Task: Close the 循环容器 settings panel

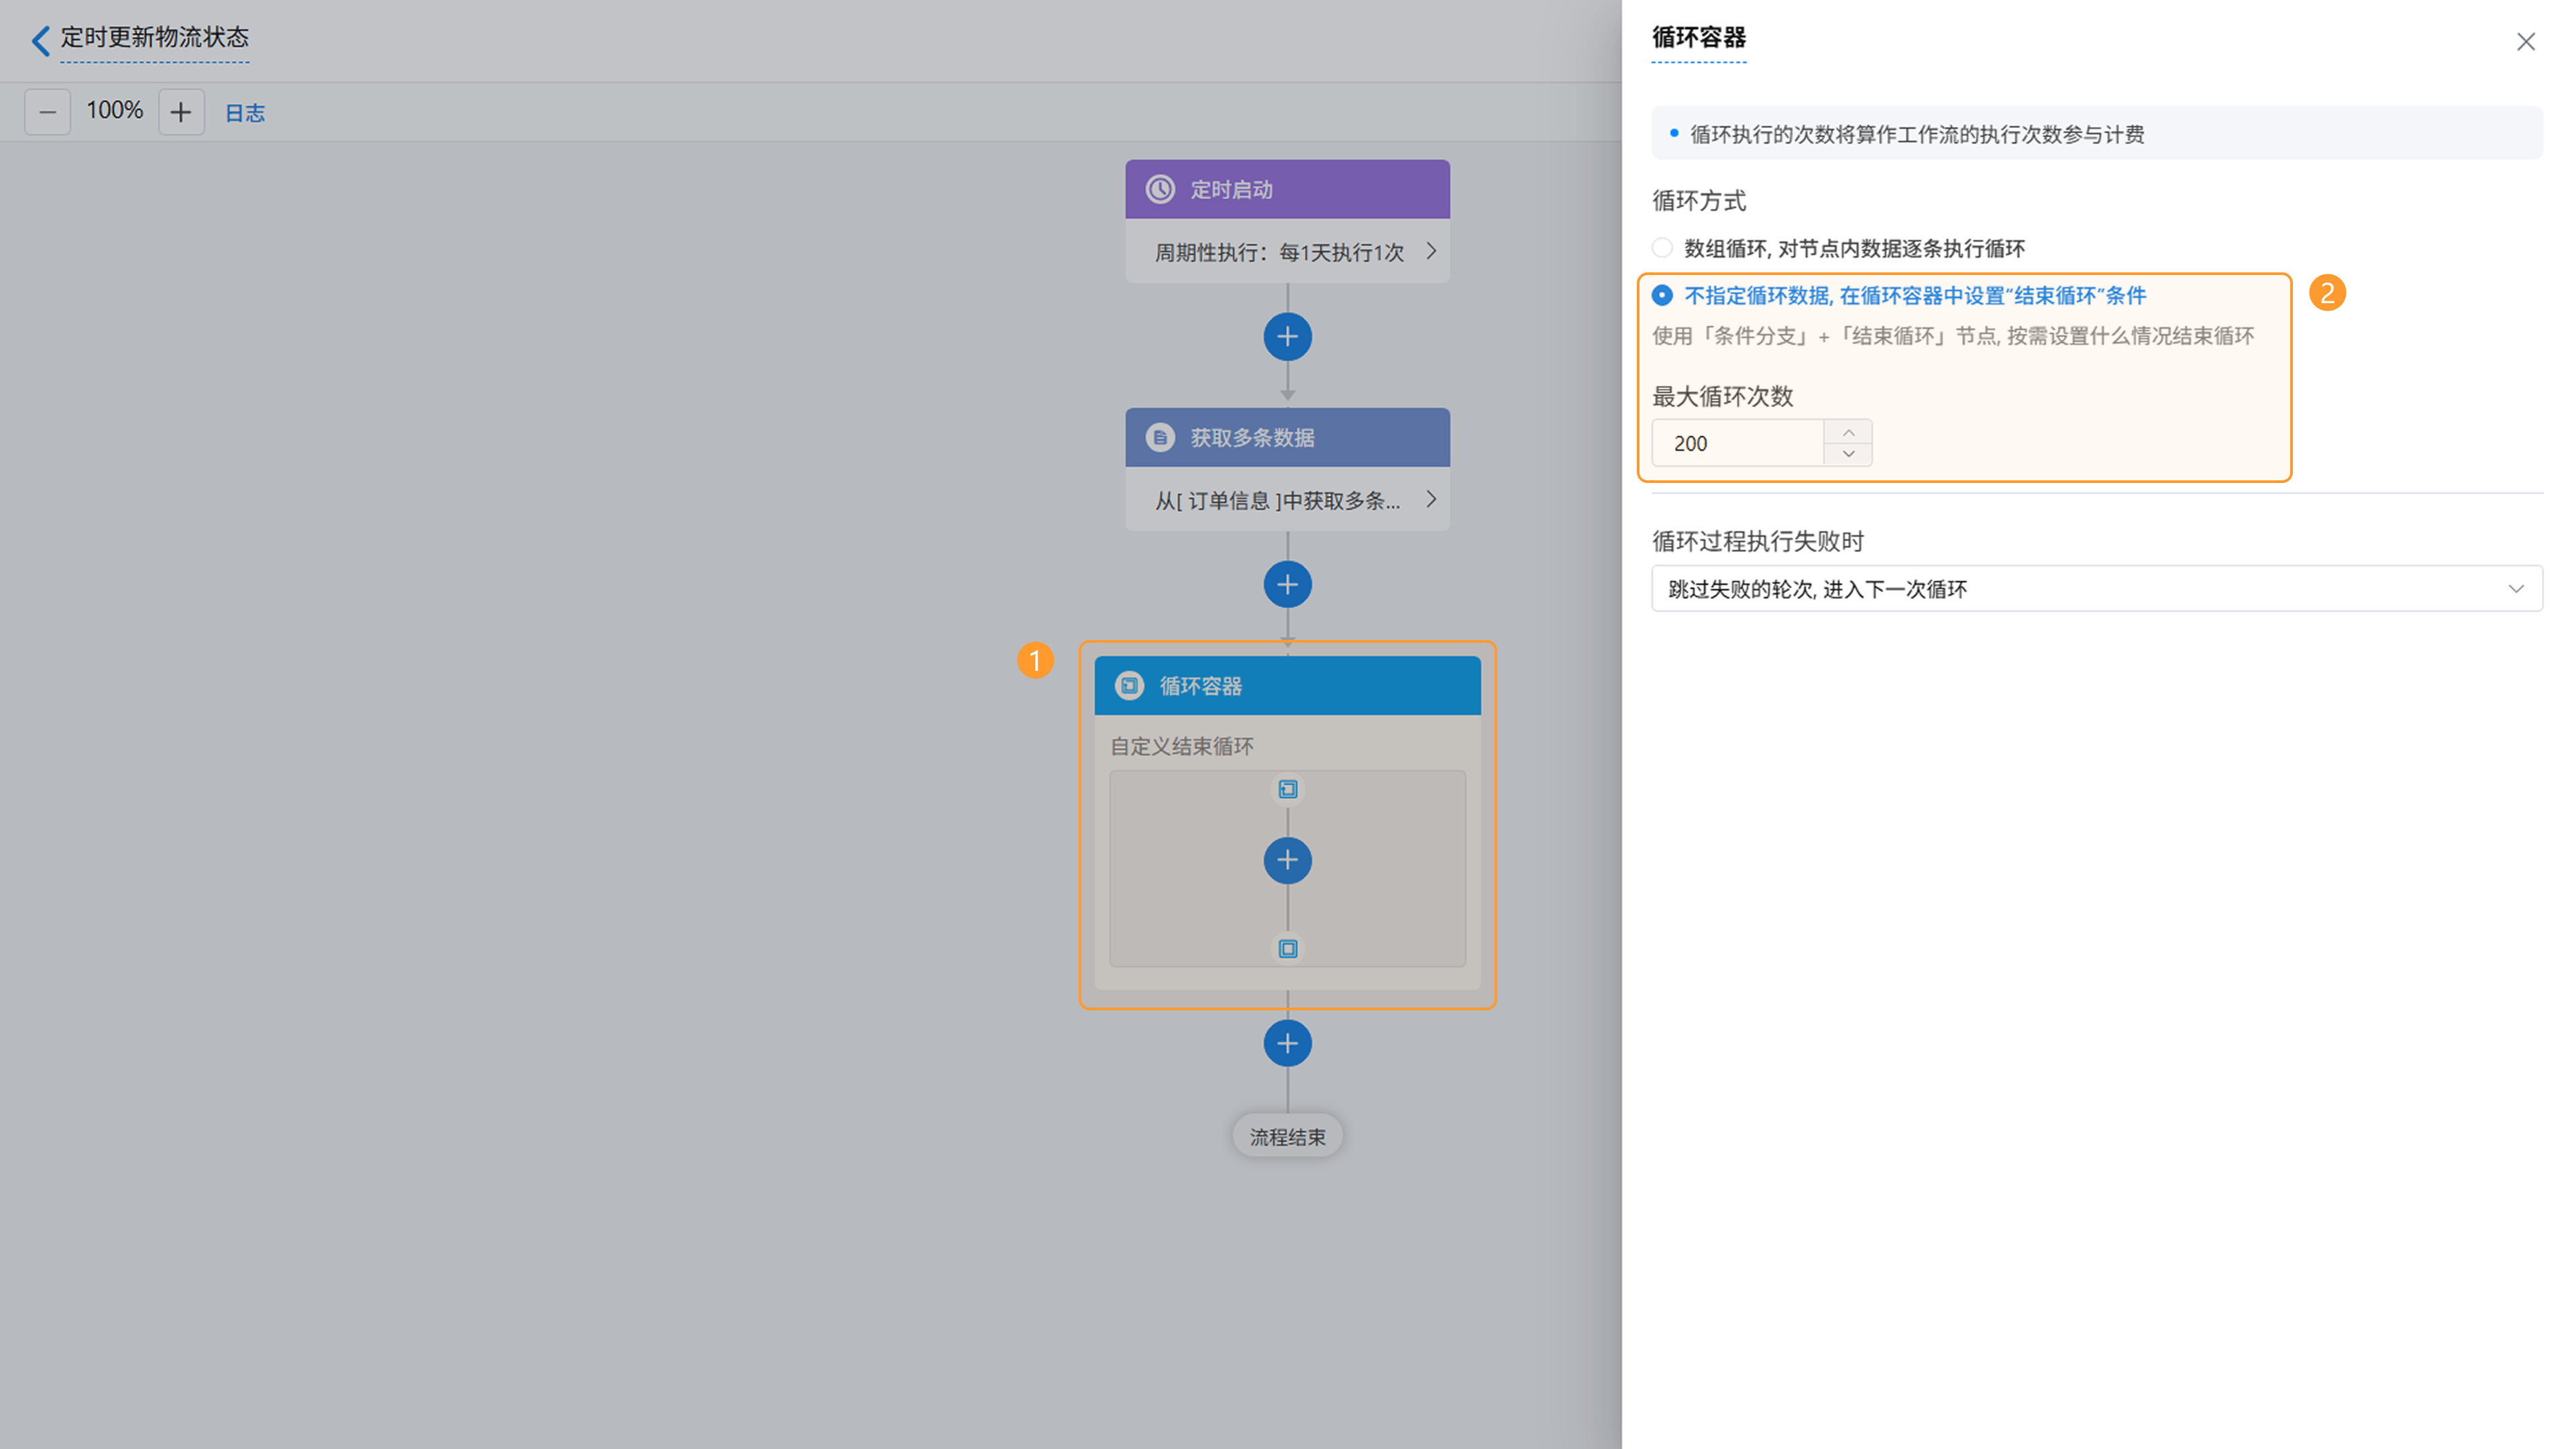Action: coord(2525,42)
